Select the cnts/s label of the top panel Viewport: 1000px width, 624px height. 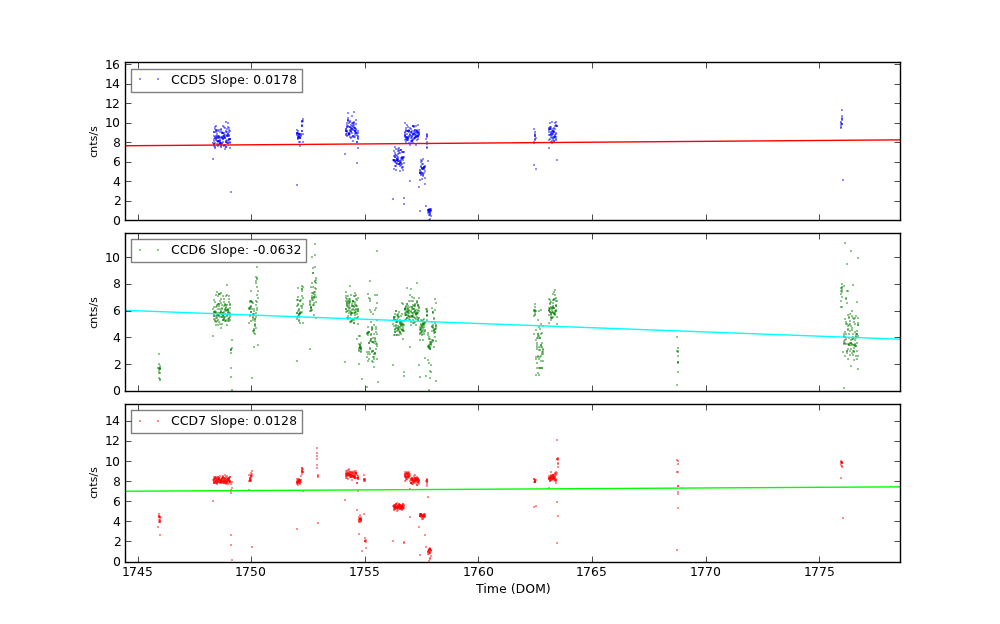(x=94, y=141)
